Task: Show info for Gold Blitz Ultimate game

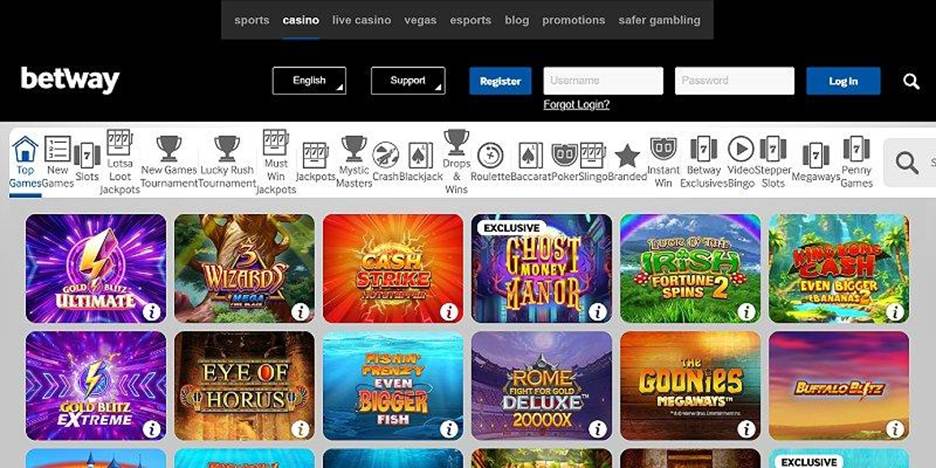Action: 152,312
